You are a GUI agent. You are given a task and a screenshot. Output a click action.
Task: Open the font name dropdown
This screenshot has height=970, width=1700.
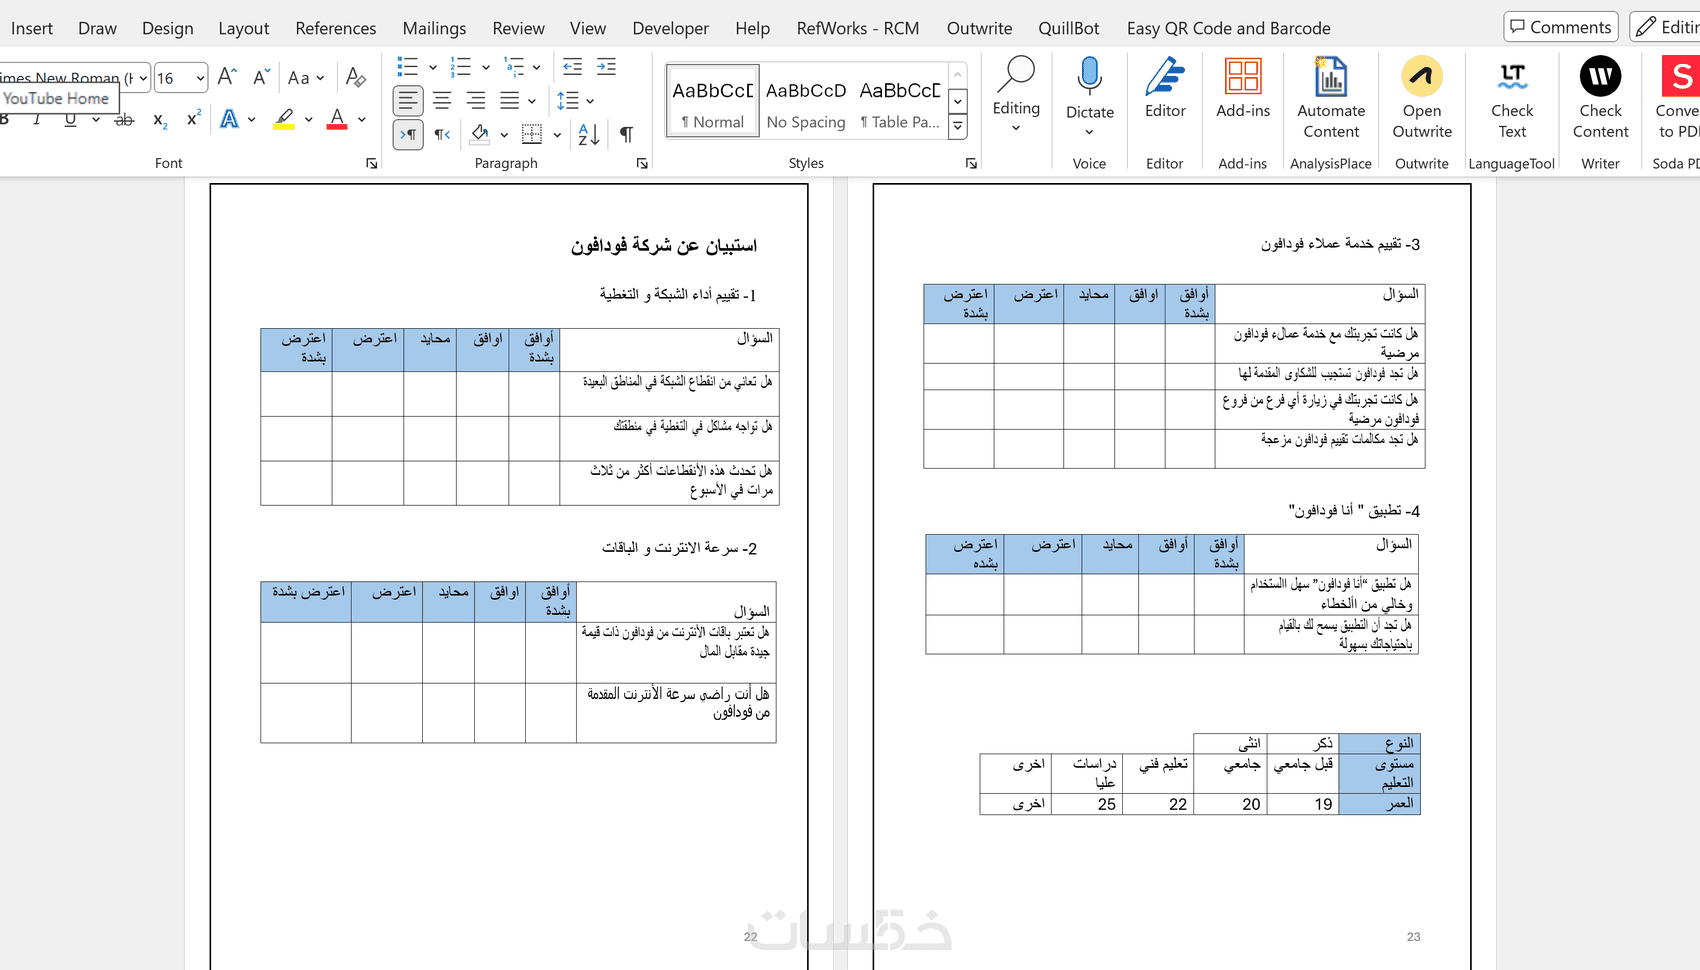(x=144, y=78)
